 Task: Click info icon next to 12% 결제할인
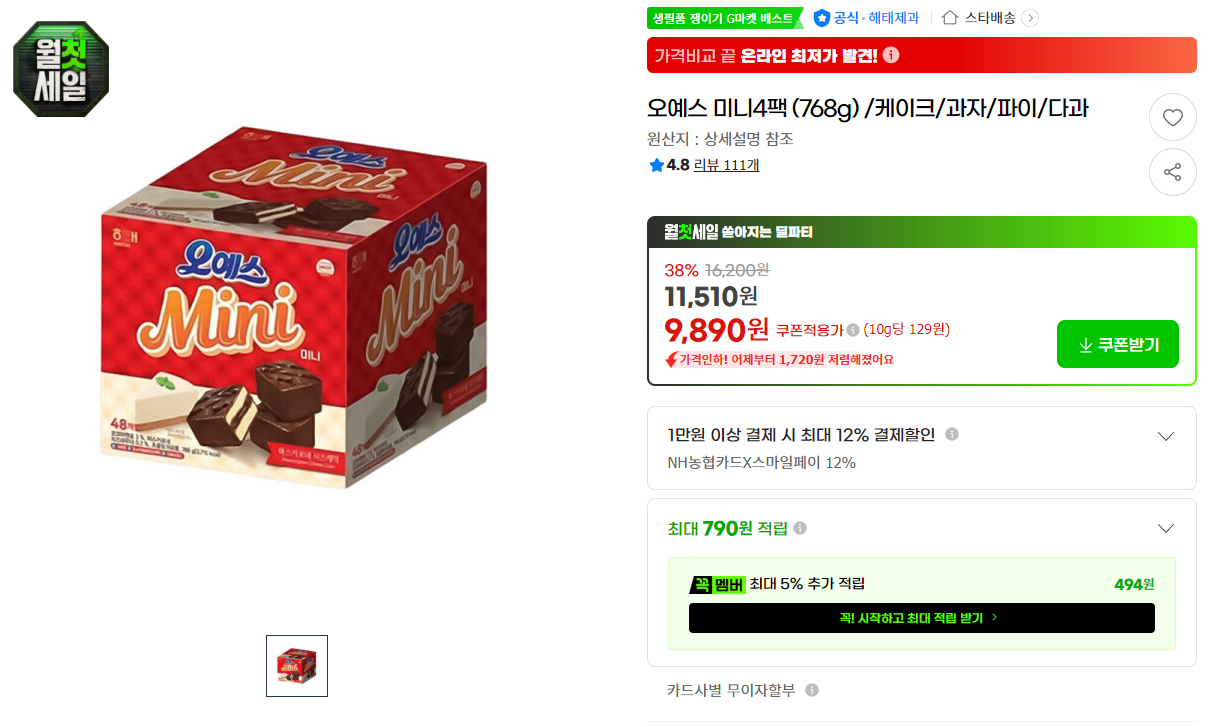click(952, 434)
